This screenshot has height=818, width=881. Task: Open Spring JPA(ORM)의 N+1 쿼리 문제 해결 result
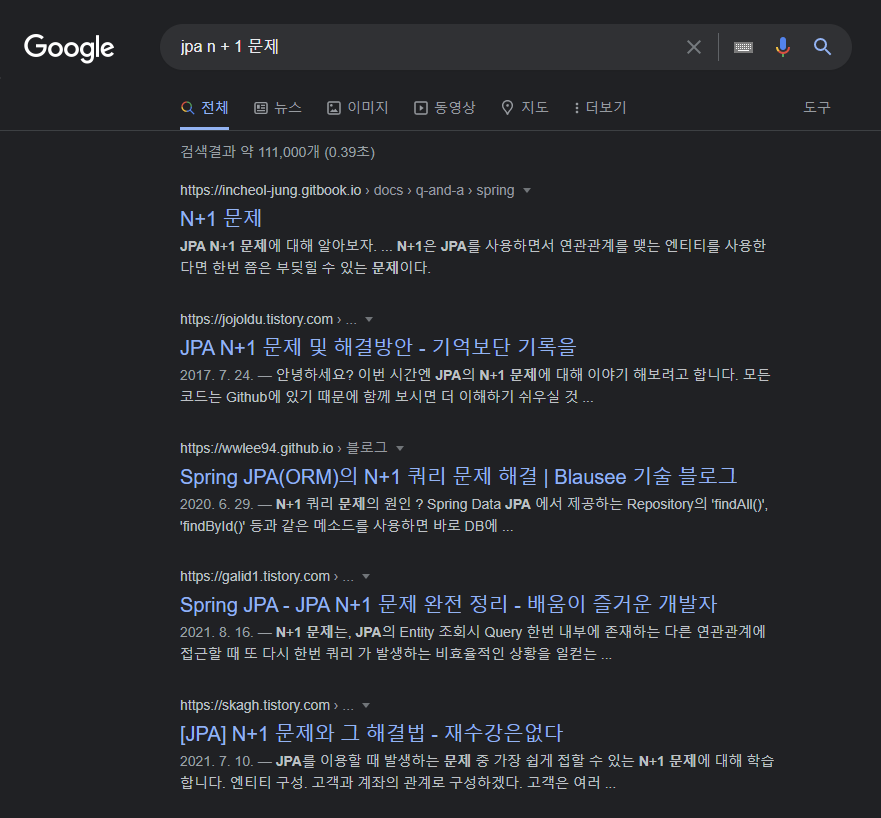pos(458,476)
